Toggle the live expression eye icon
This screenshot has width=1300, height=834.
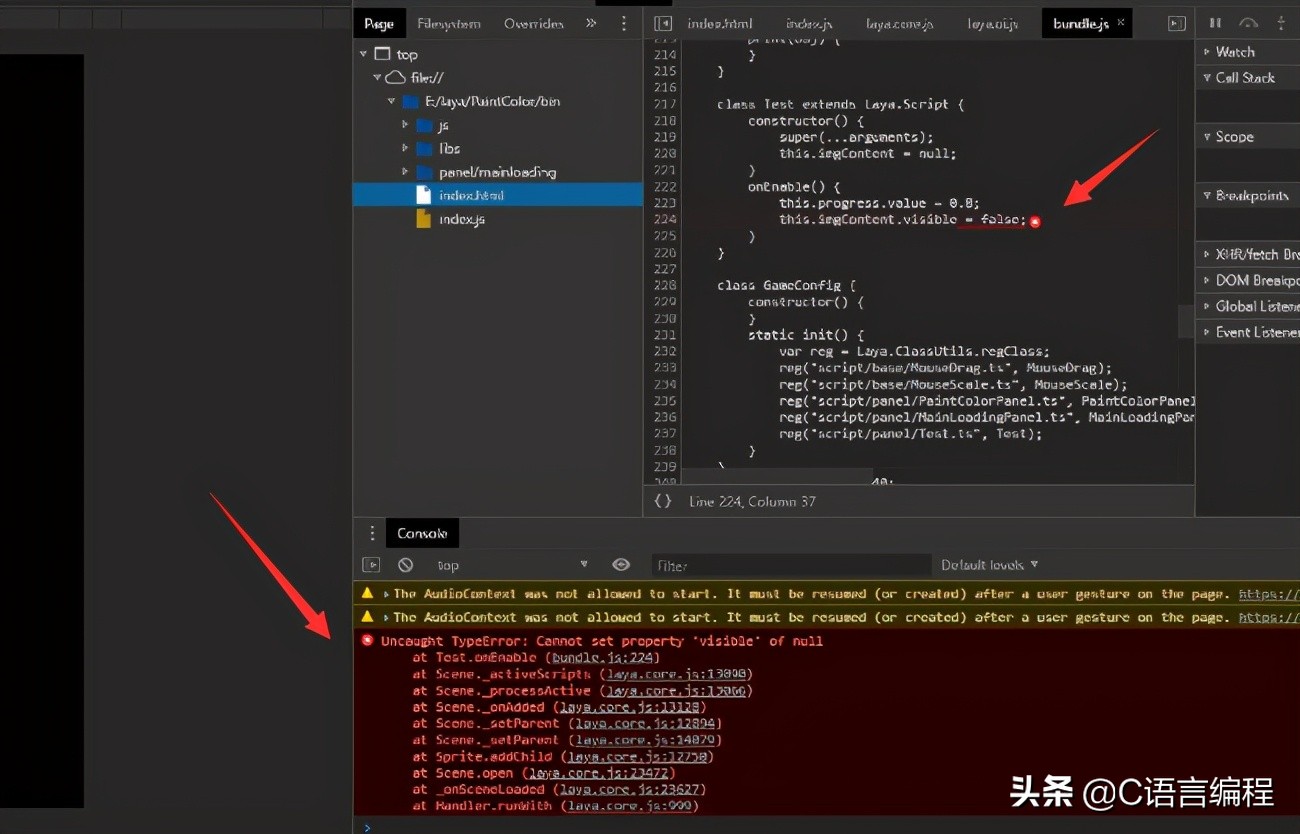pyautogui.click(x=620, y=564)
